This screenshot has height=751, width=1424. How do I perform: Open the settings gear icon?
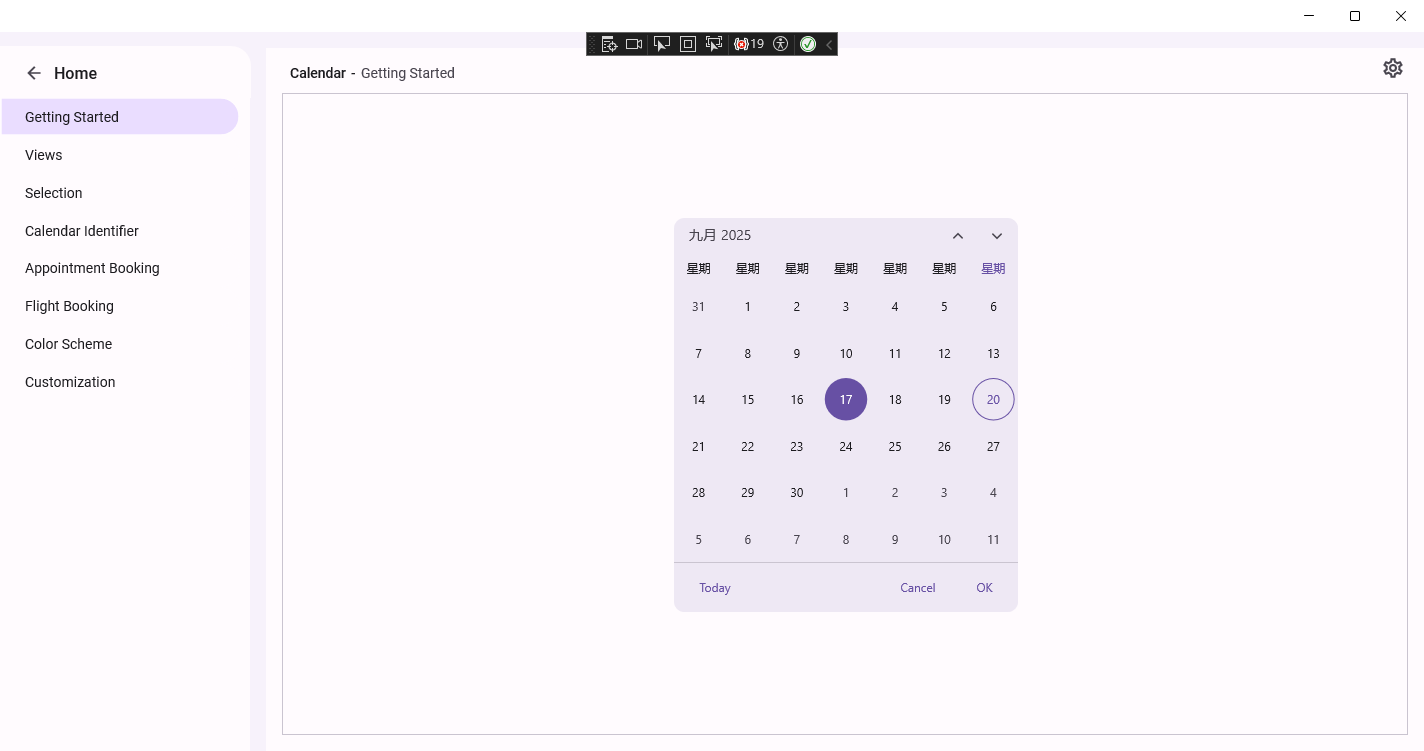click(1393, 68)
